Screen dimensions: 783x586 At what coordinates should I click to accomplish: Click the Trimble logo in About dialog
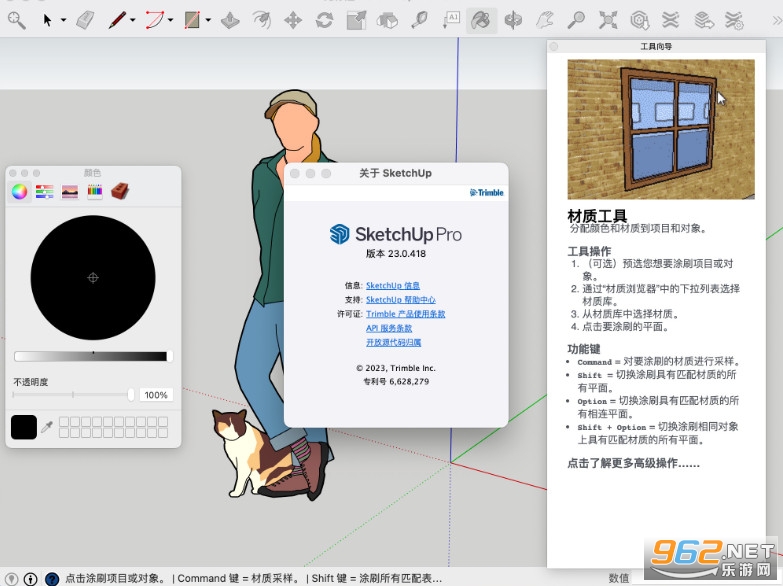click(486, 192)
